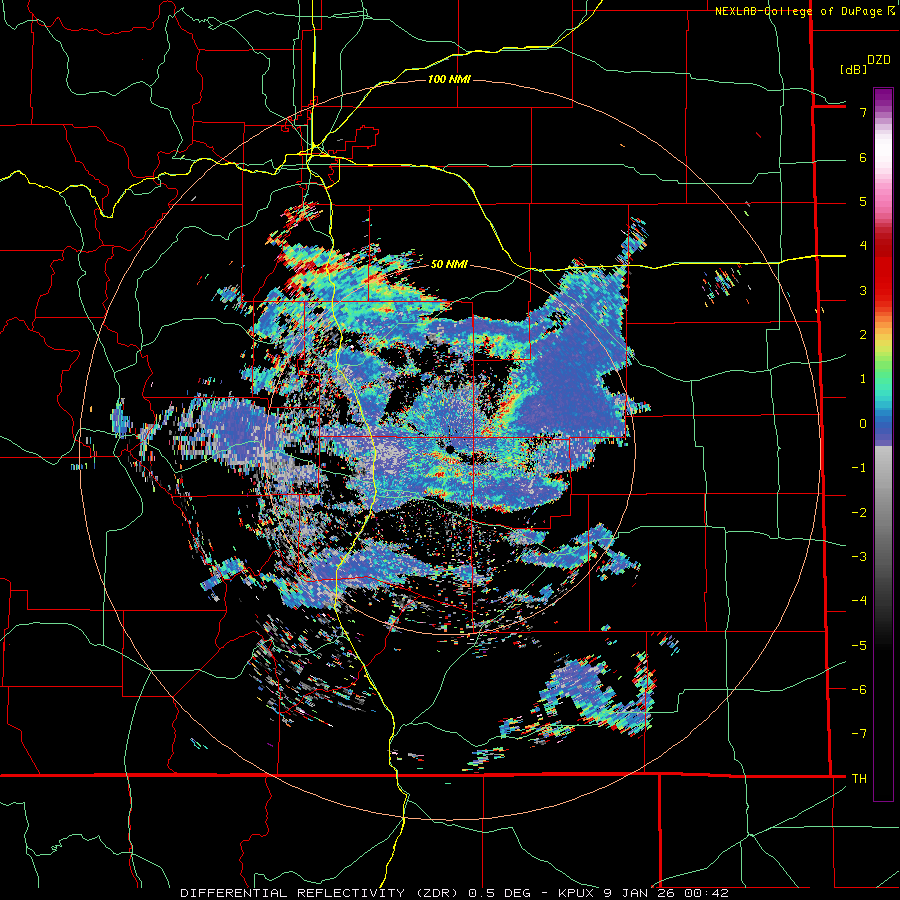Click the 50 NMI range ring label

pyautogui.click(x=449, y=264)
